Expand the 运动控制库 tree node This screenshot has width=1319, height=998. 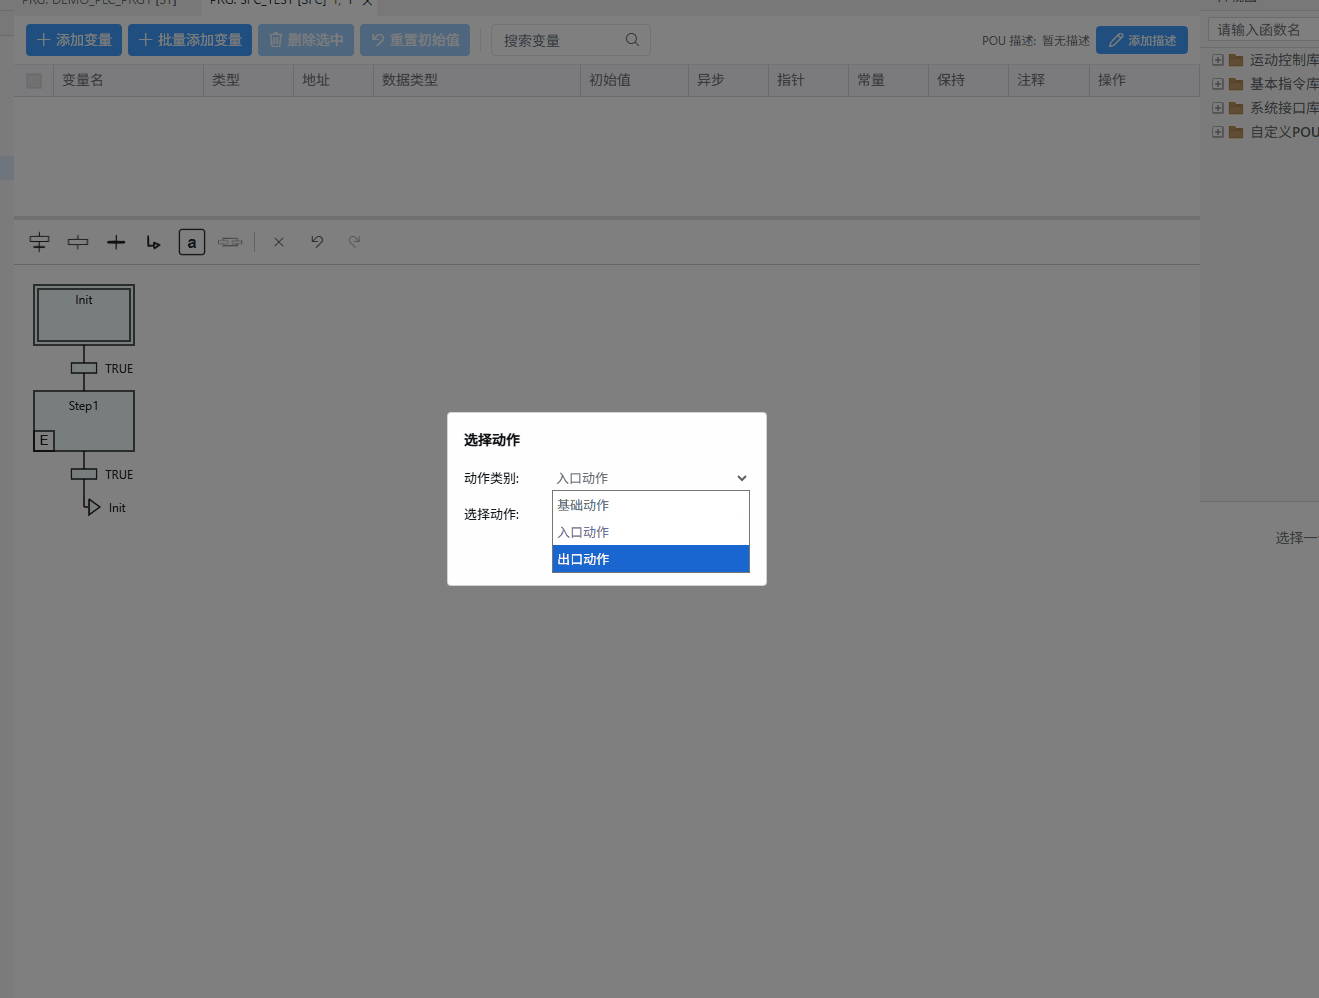[1218, 60]
